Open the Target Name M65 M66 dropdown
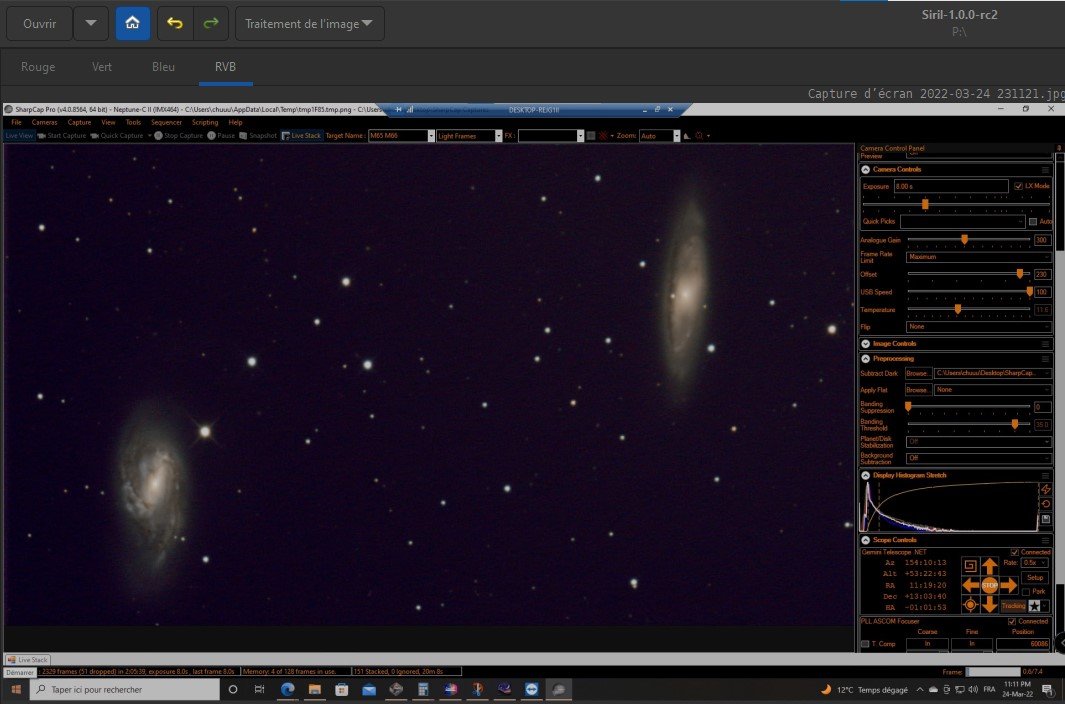This screenshot has height=704, width=1065. click(431, 136)
